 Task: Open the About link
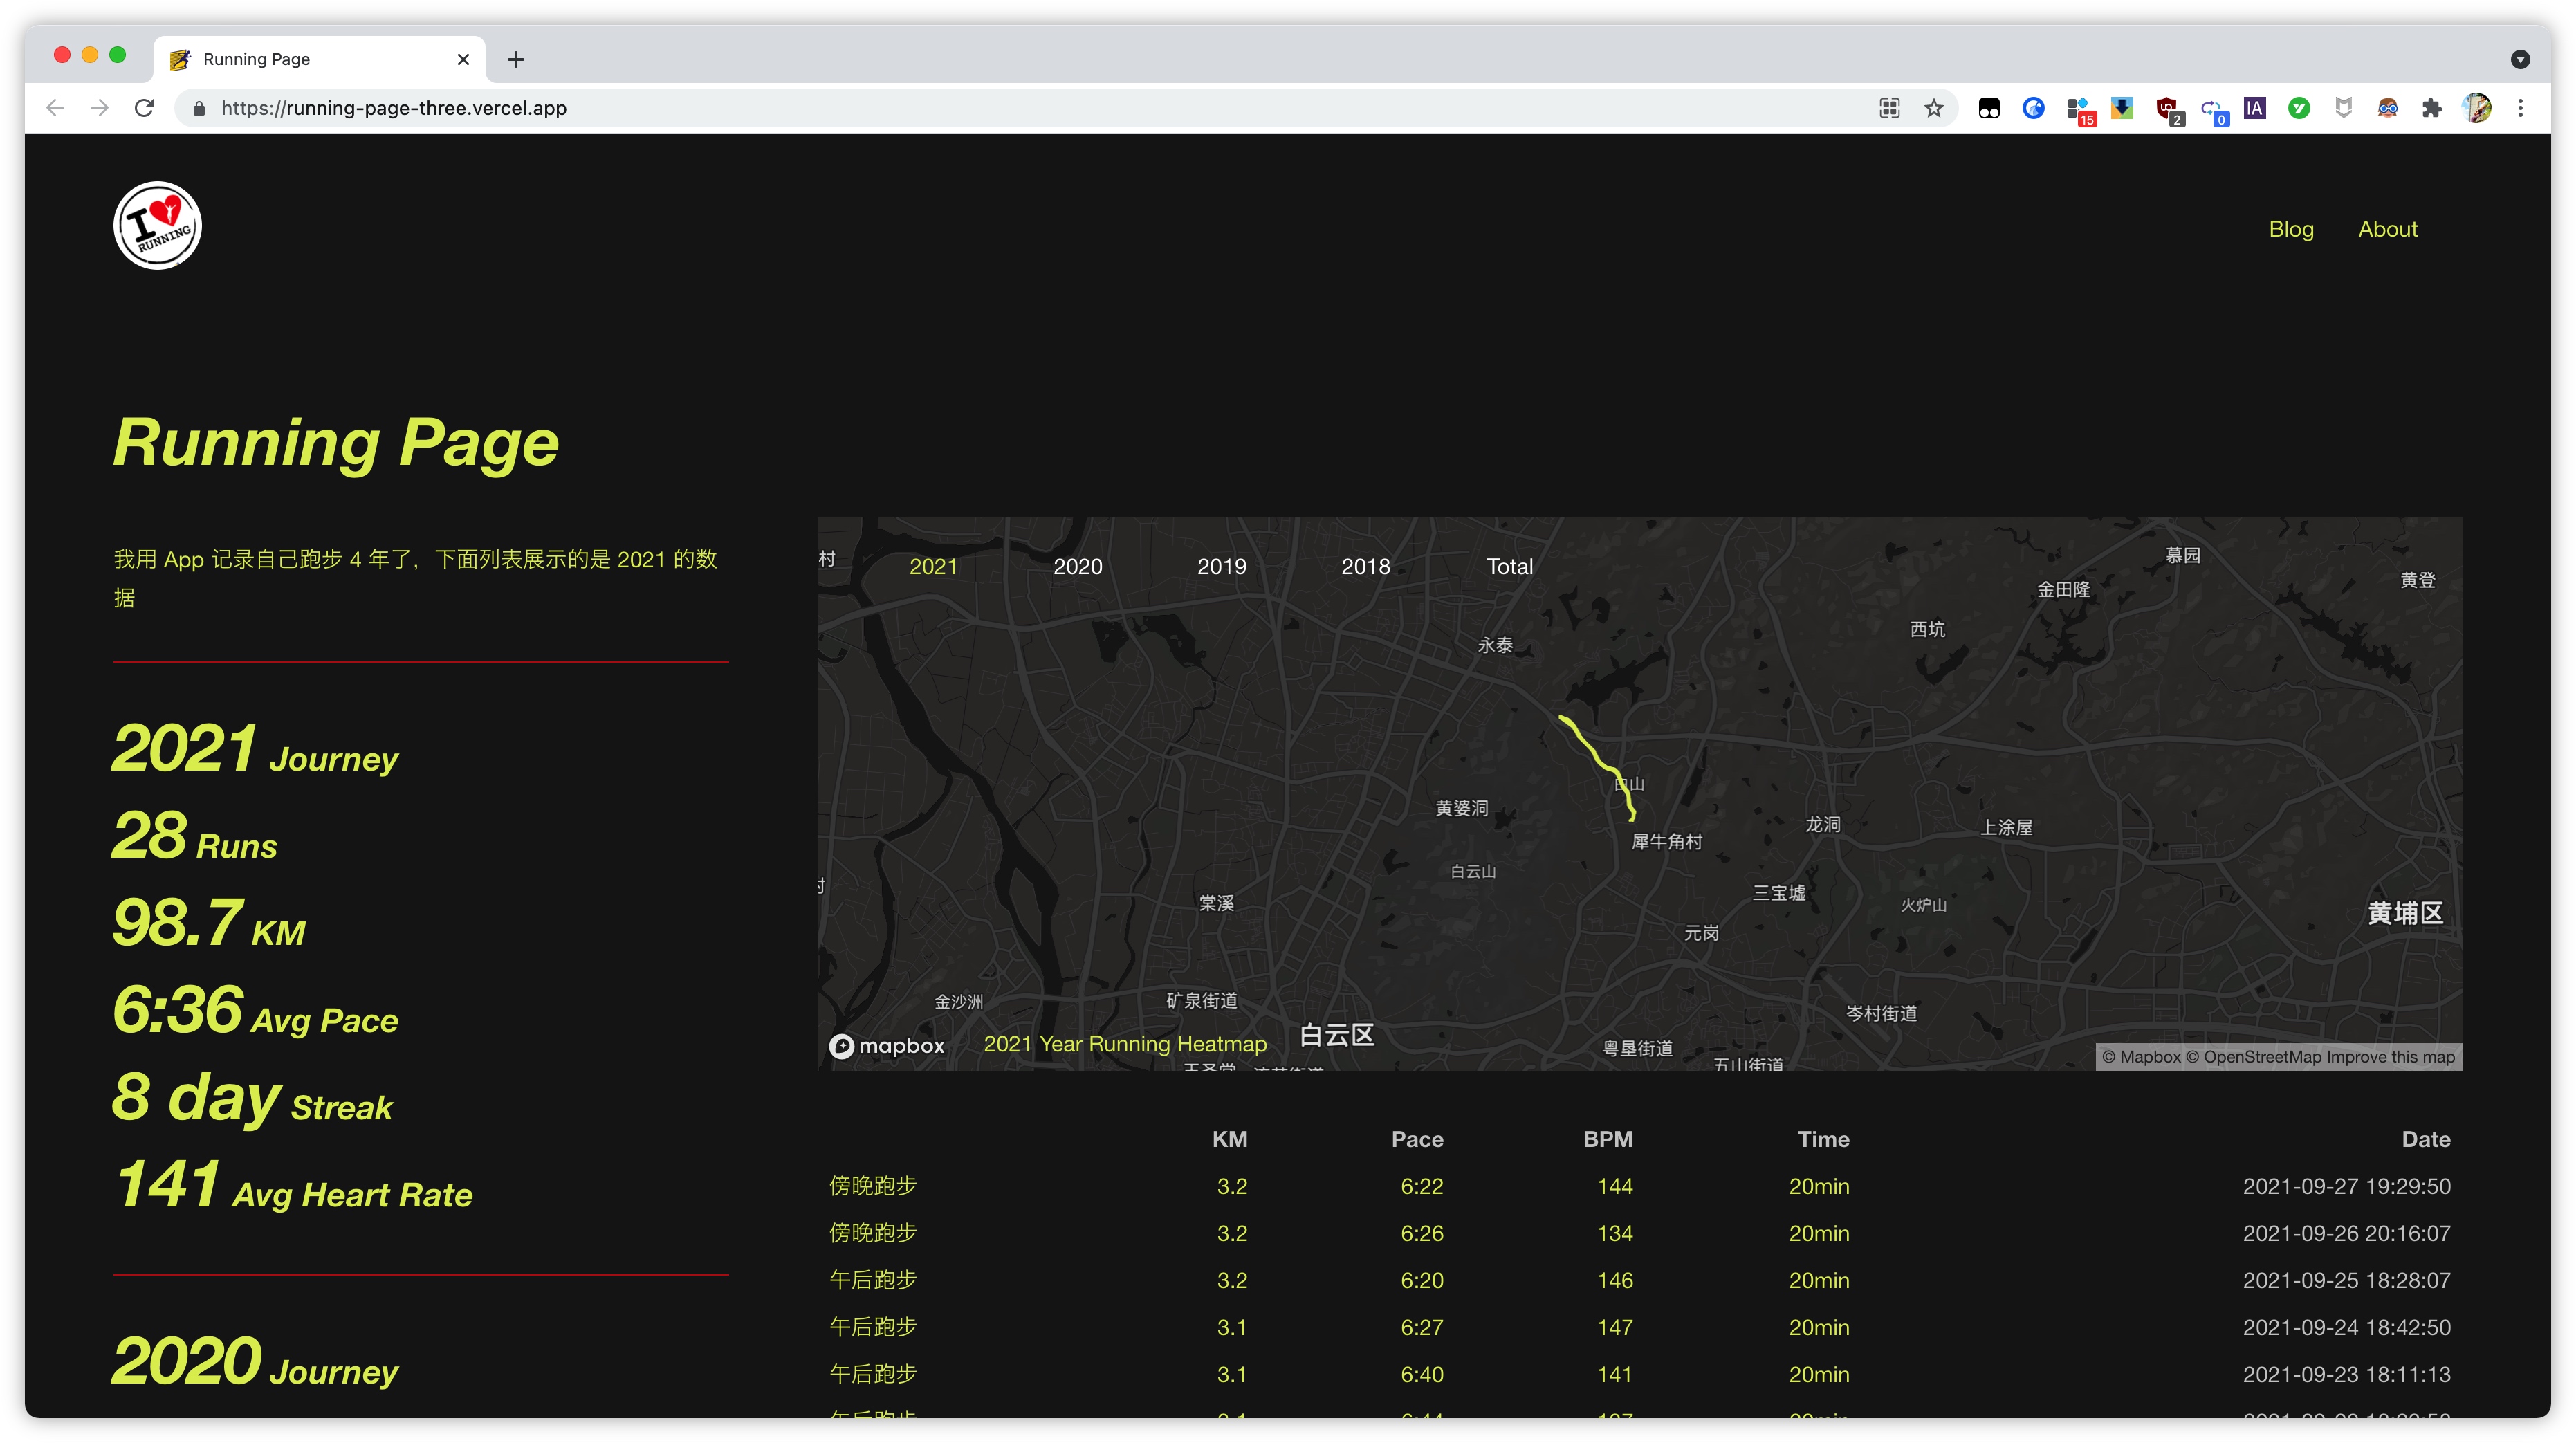(2387, 229)
